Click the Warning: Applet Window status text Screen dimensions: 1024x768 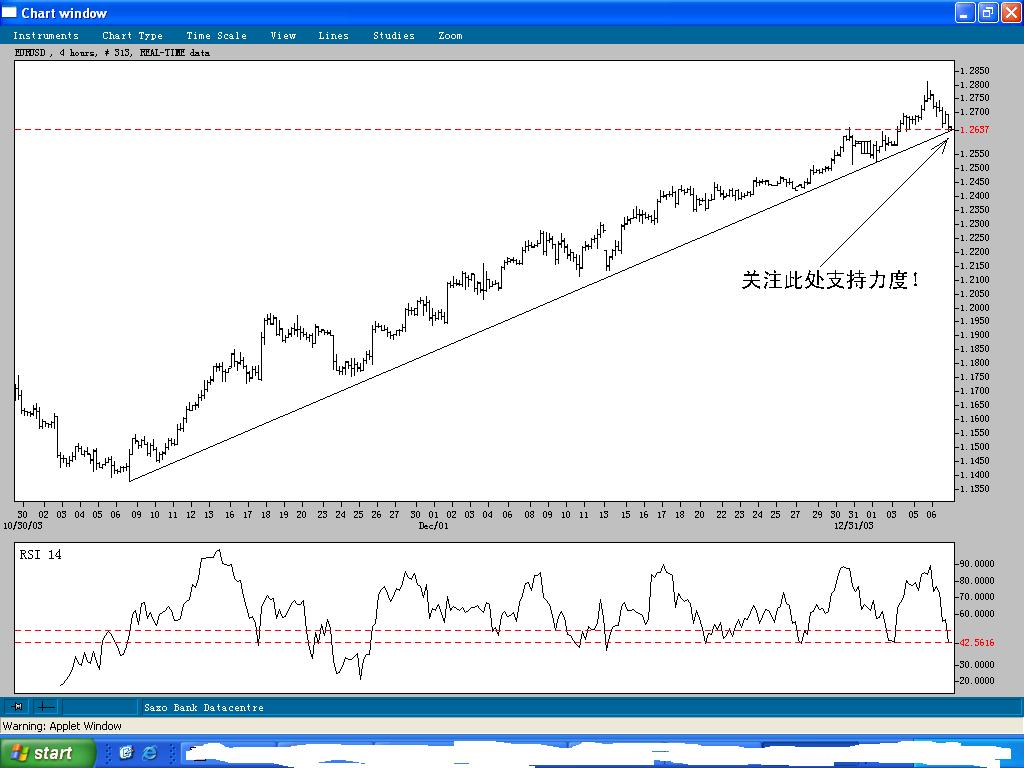coord(62,726)
